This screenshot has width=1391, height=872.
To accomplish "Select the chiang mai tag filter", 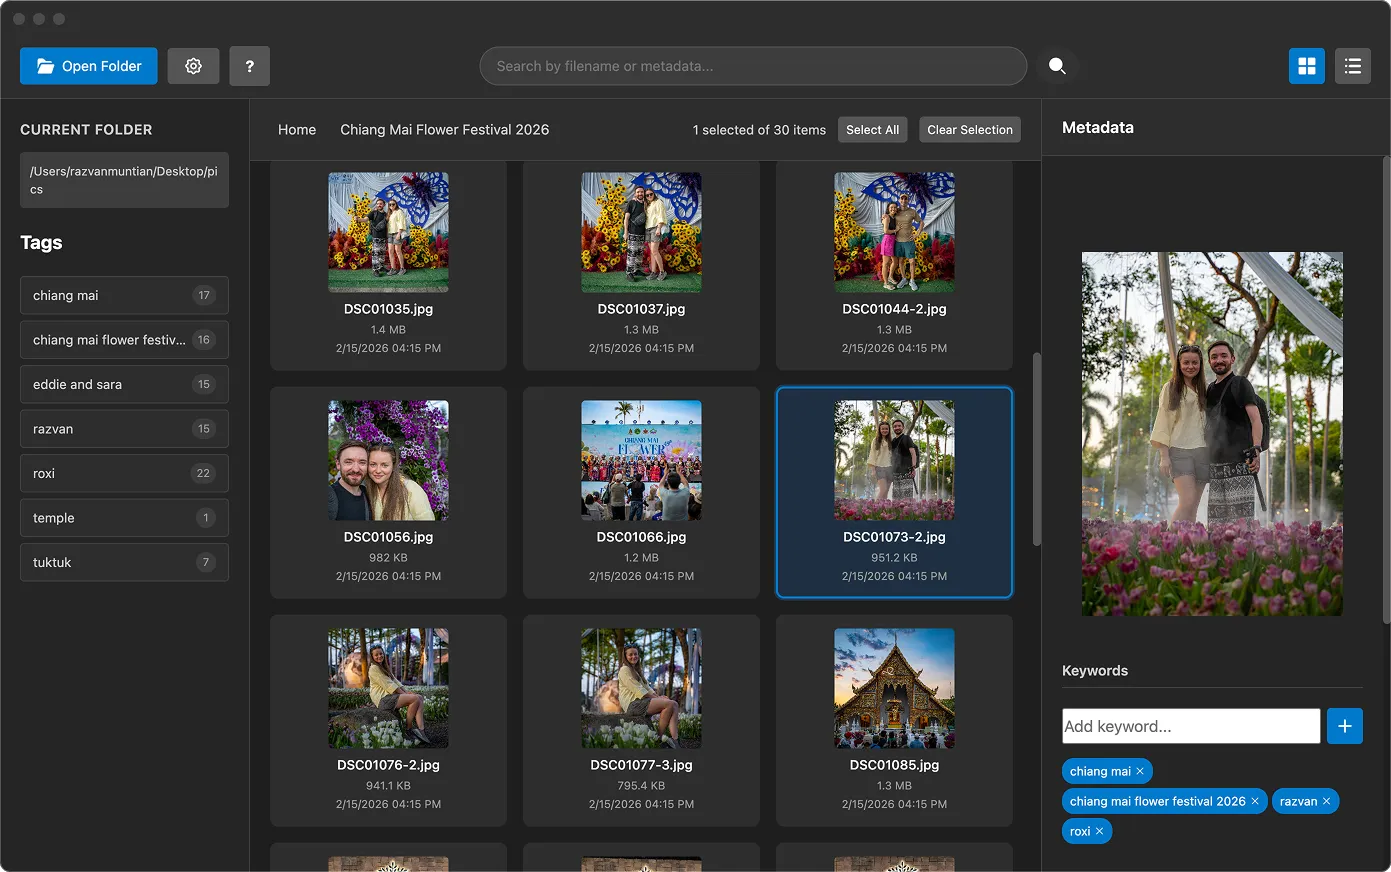I will click(124, 295).
